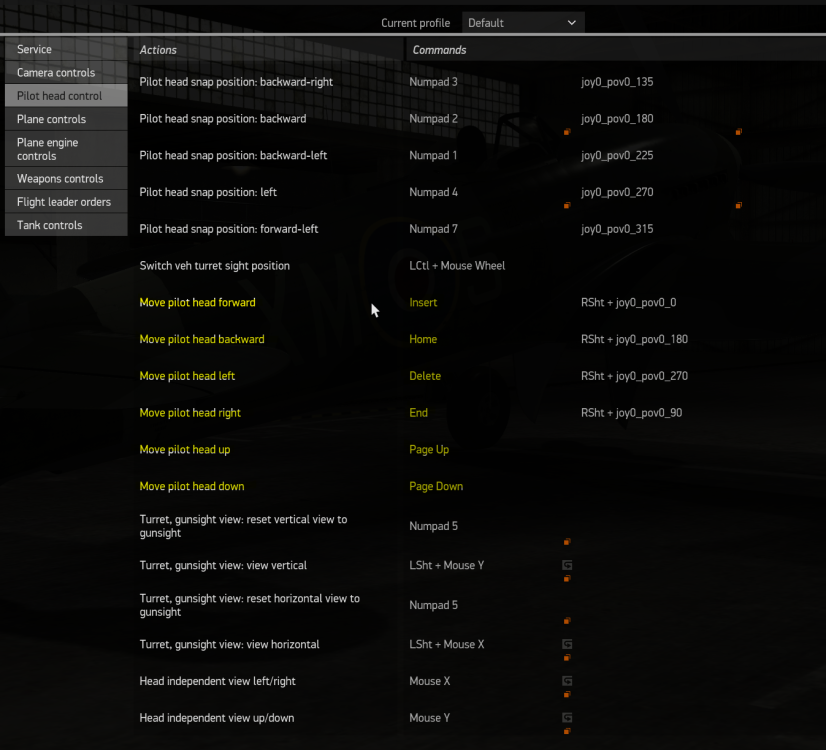Toggle axis inversion for the Mouse Y command
Viewport: 826px width, 750px height.
tap(567, 717)
